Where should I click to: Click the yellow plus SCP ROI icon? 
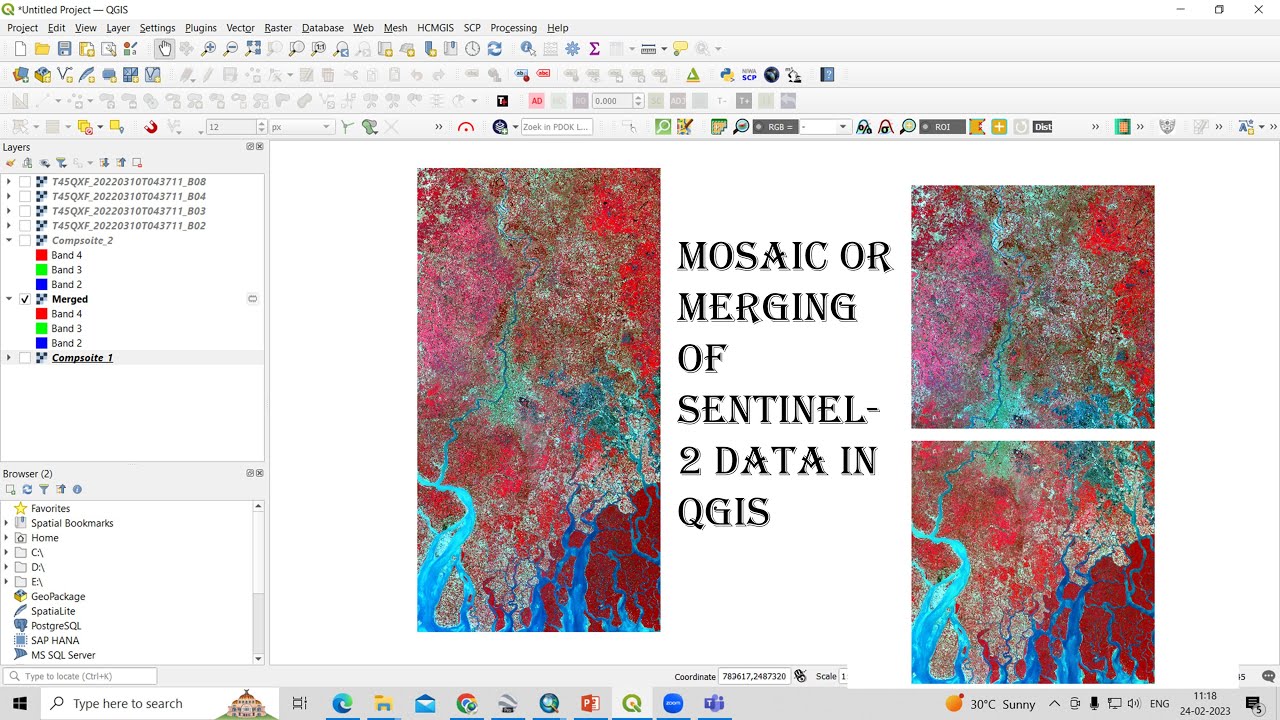pos(999,127)
